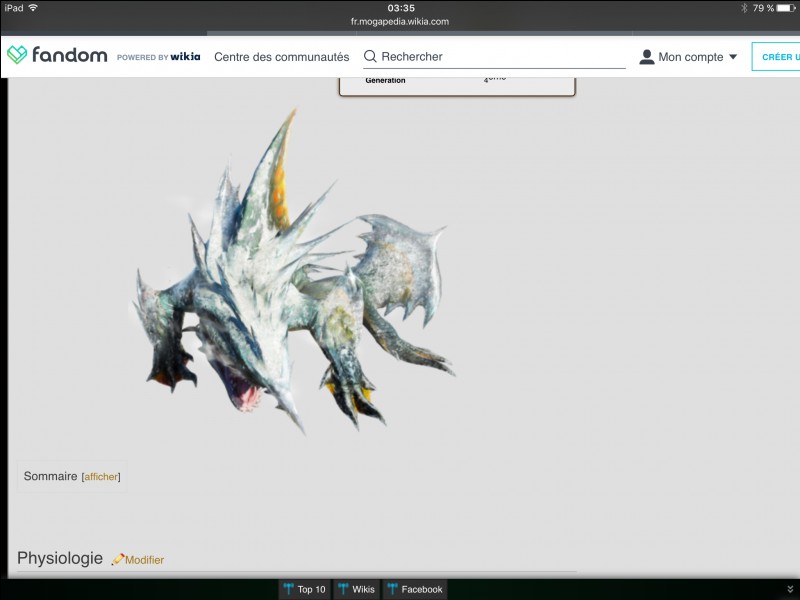Click the 03:35 clock in status bar

(401, 8)
